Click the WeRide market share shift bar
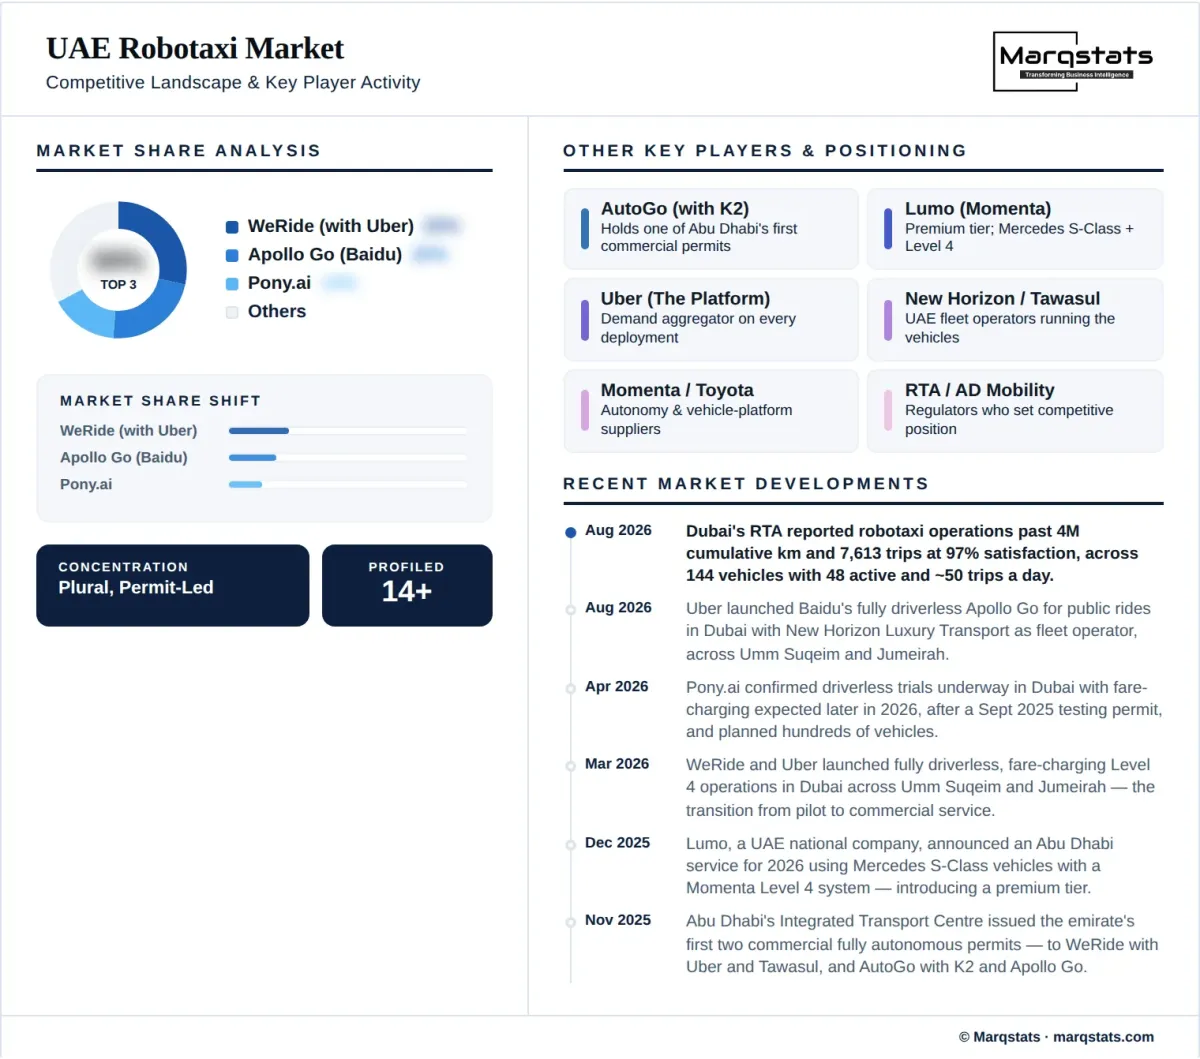Viewport: 1200px width, 1059px height. point(348,431)
